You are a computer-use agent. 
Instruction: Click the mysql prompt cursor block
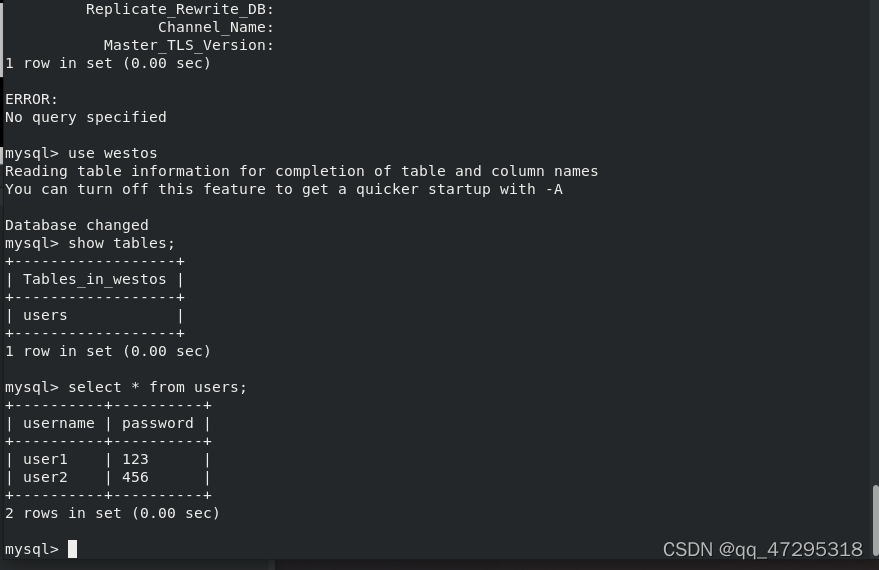pyautogui.click(x=72, y=549)
